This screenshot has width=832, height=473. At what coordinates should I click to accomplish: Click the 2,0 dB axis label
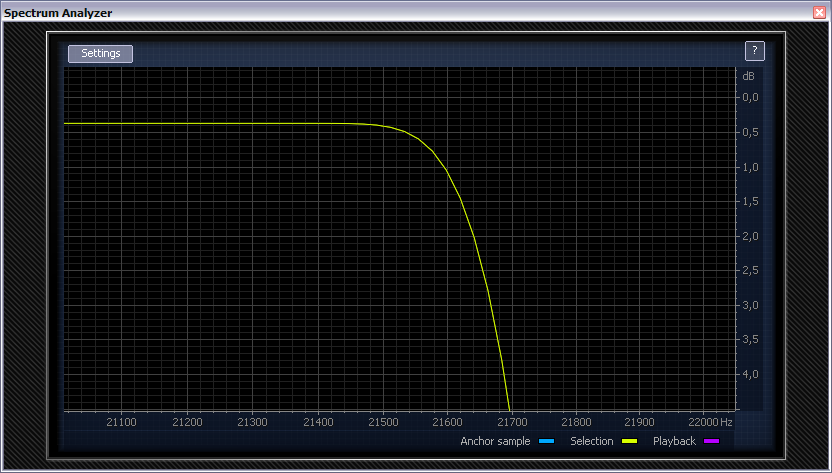click(750, 236)
